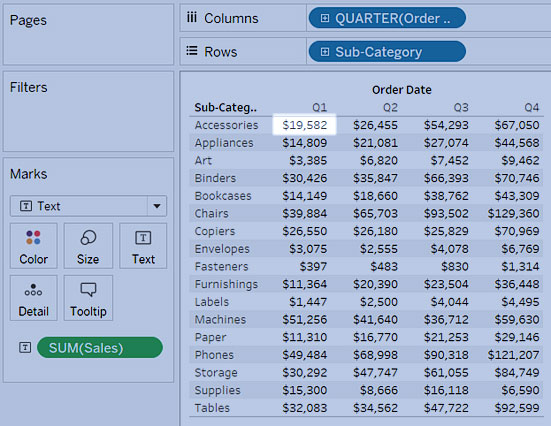Select the Accessories row label
This screenshot has width=551, height=426.
coord(226,125)
